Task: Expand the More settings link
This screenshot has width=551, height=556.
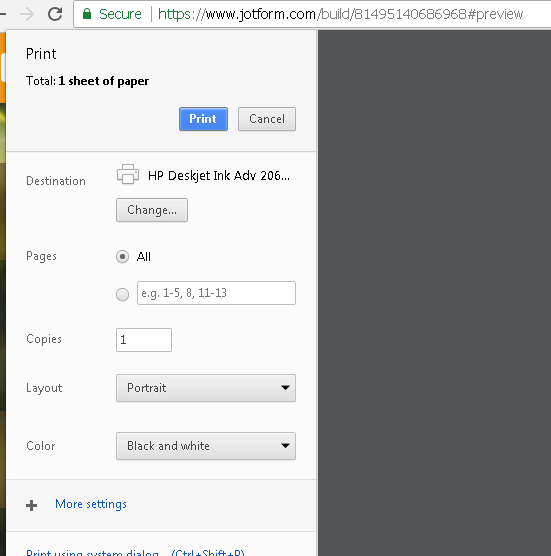Action: (91, 504)
